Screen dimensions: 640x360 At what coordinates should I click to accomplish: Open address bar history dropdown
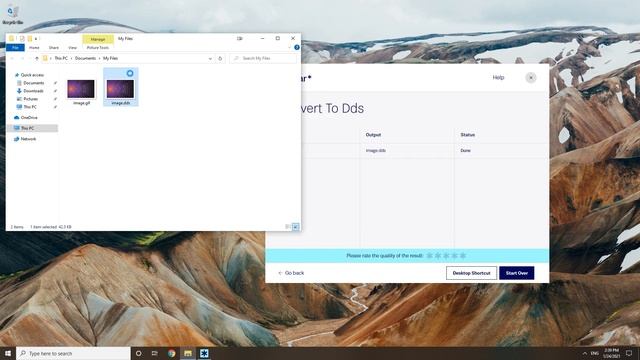(x=210, y=58)
